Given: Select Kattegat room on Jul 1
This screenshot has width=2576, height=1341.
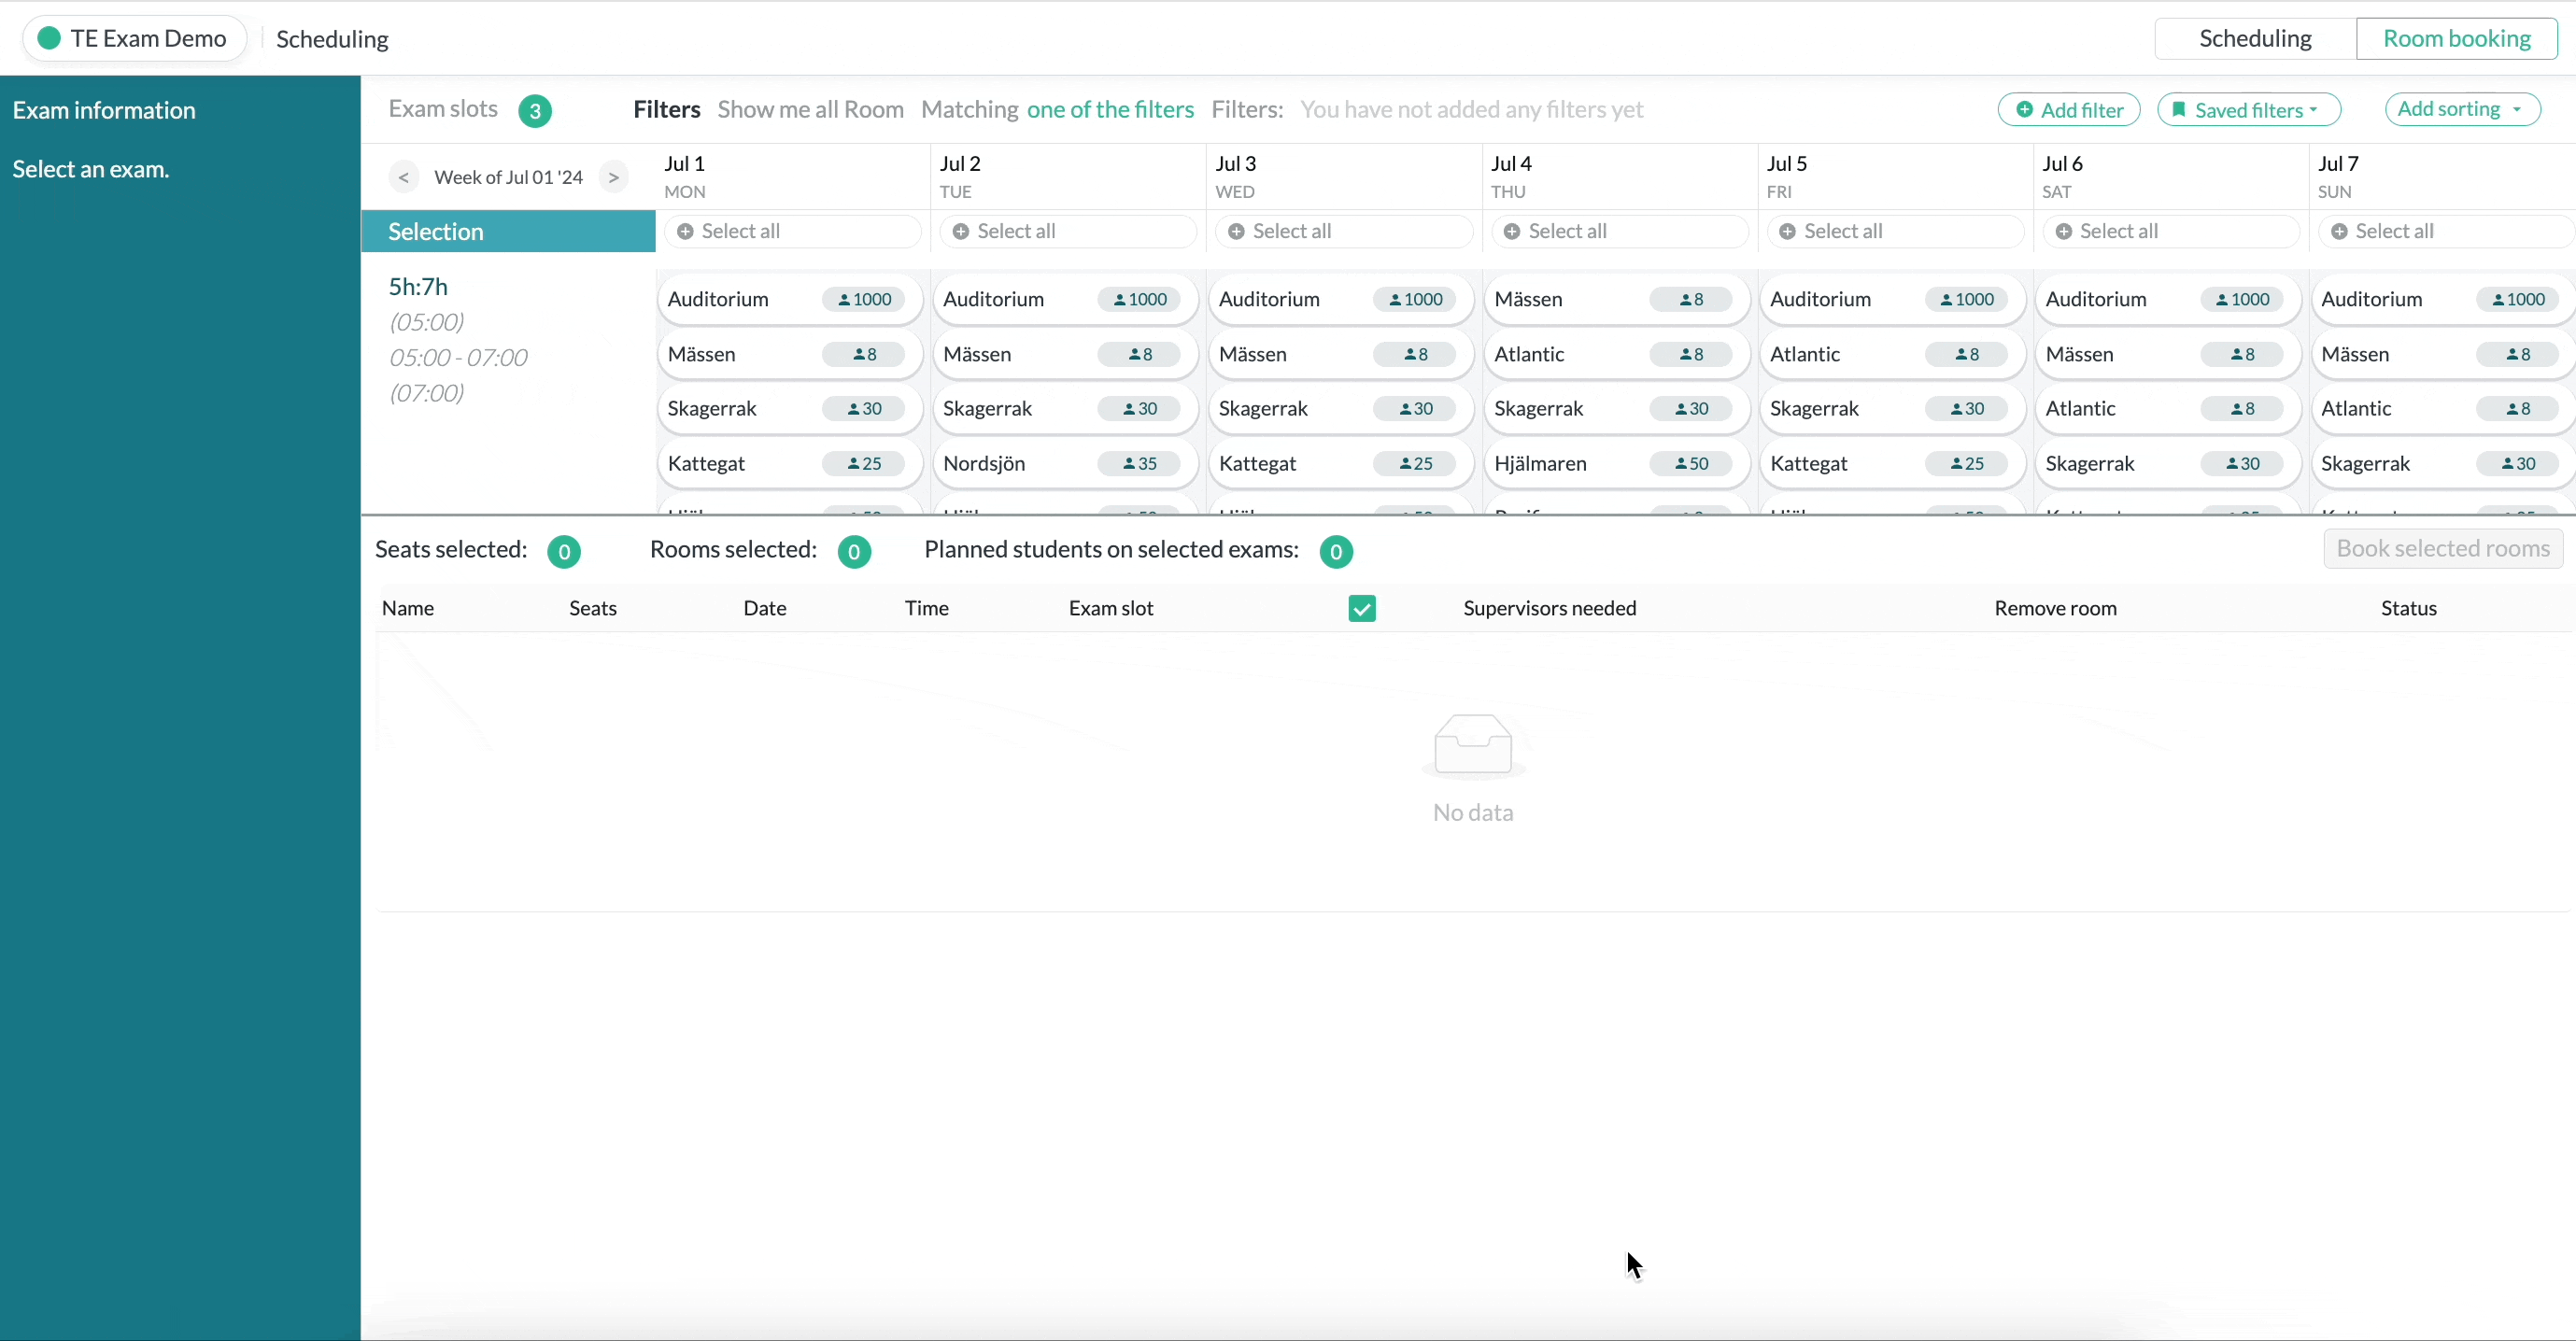Looking at the screenshot, I should coord(788,464).
